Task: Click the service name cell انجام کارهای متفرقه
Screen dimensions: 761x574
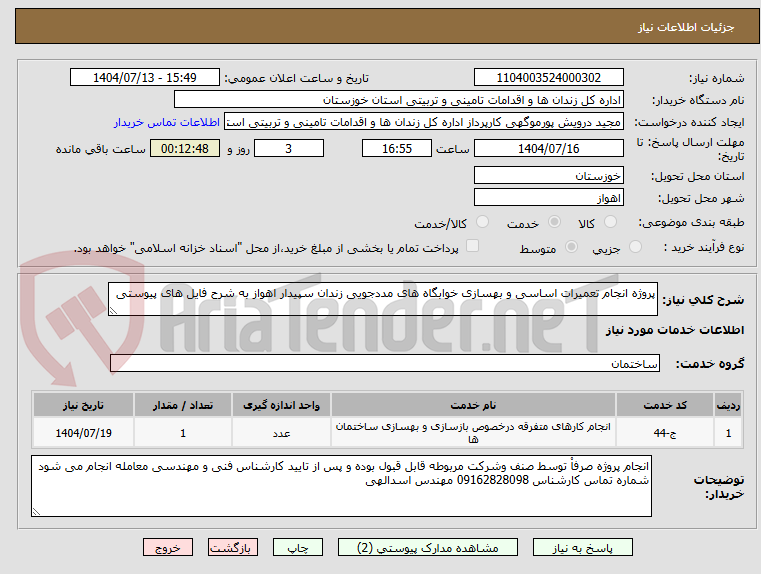Action: click(x=473, y=432)
